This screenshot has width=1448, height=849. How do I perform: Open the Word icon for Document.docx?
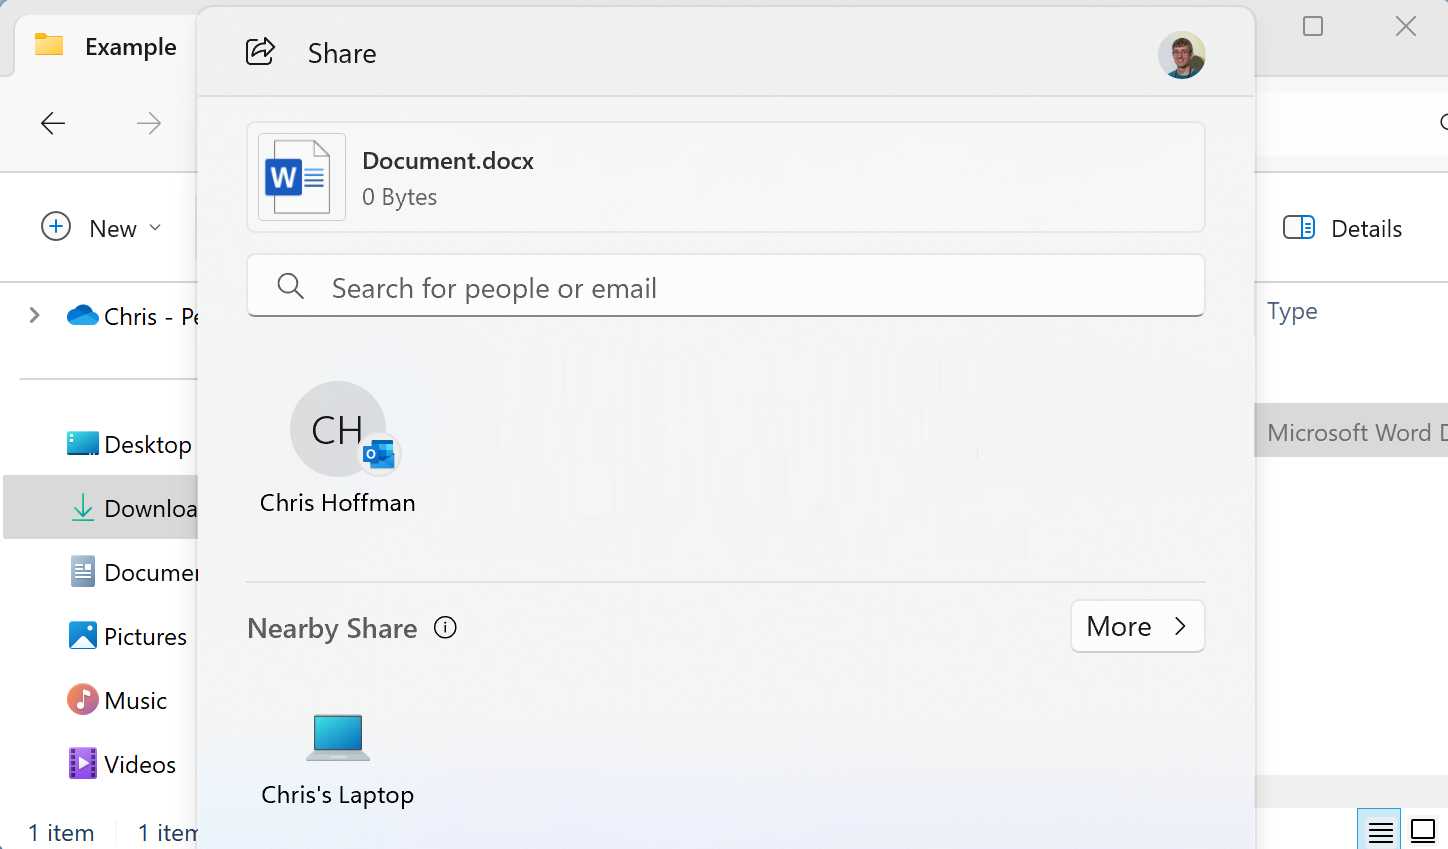click(x=300, y=174)
